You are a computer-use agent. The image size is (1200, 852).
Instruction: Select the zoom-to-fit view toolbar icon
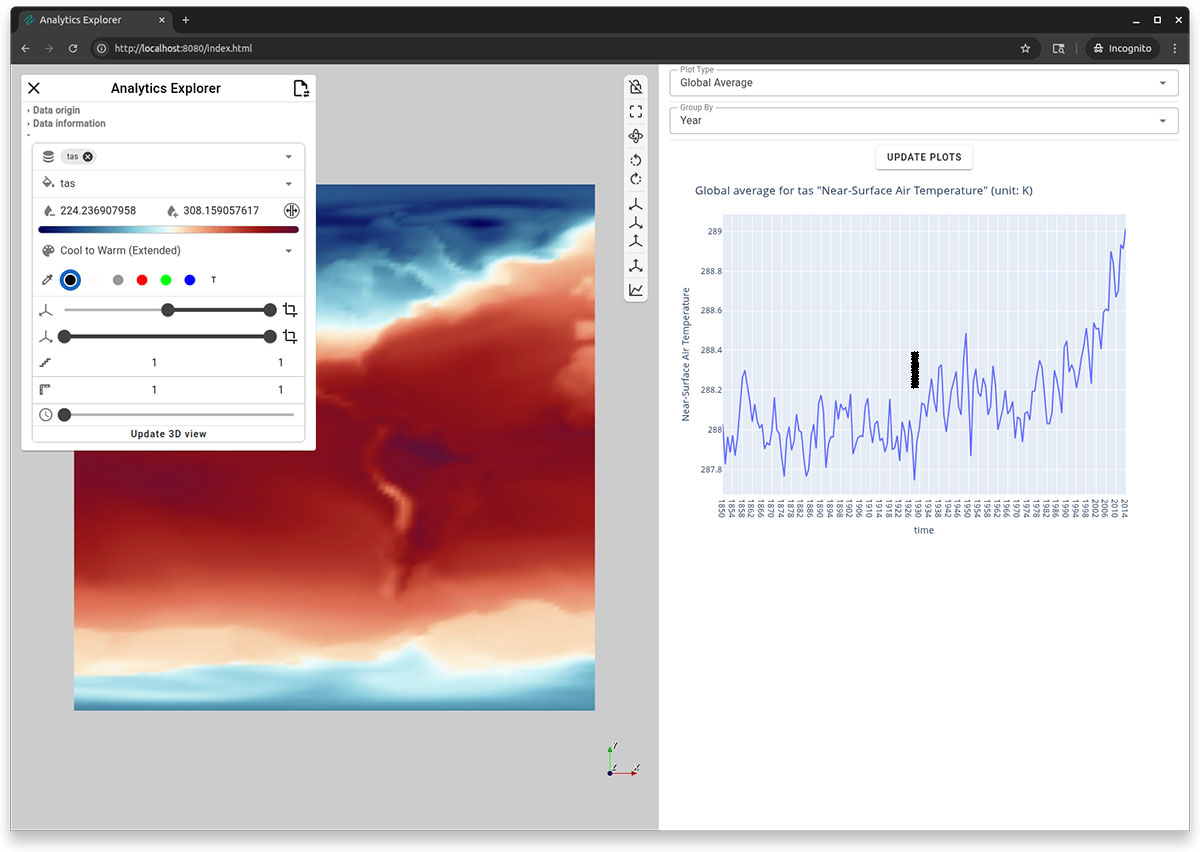[x=635, y=111]
